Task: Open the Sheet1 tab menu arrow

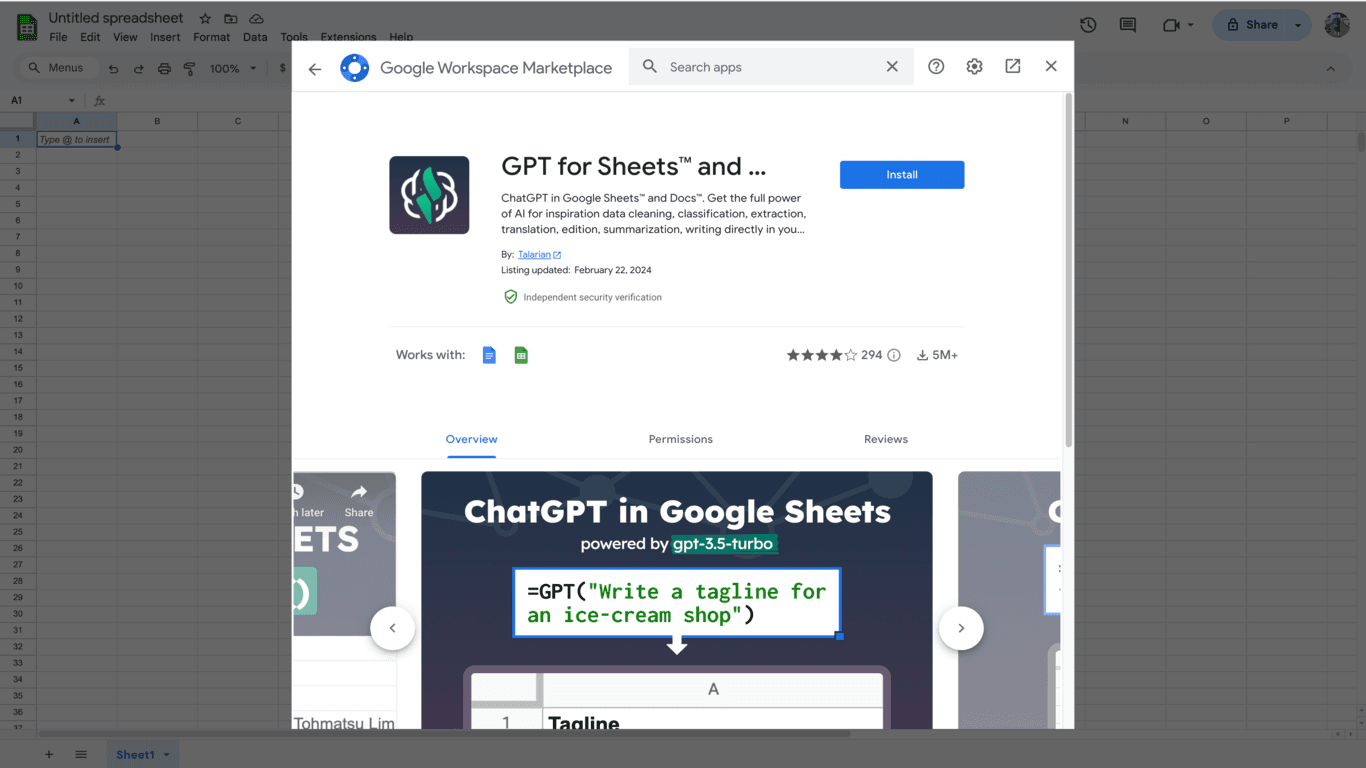Action: click(x=166, y=755)
